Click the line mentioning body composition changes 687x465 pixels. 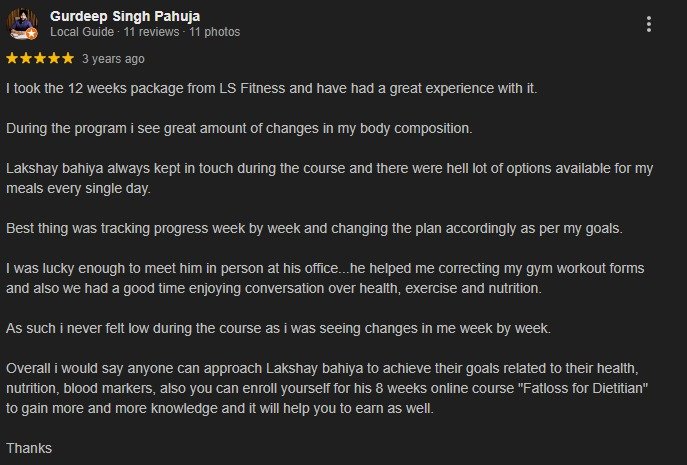pos(239,129)
